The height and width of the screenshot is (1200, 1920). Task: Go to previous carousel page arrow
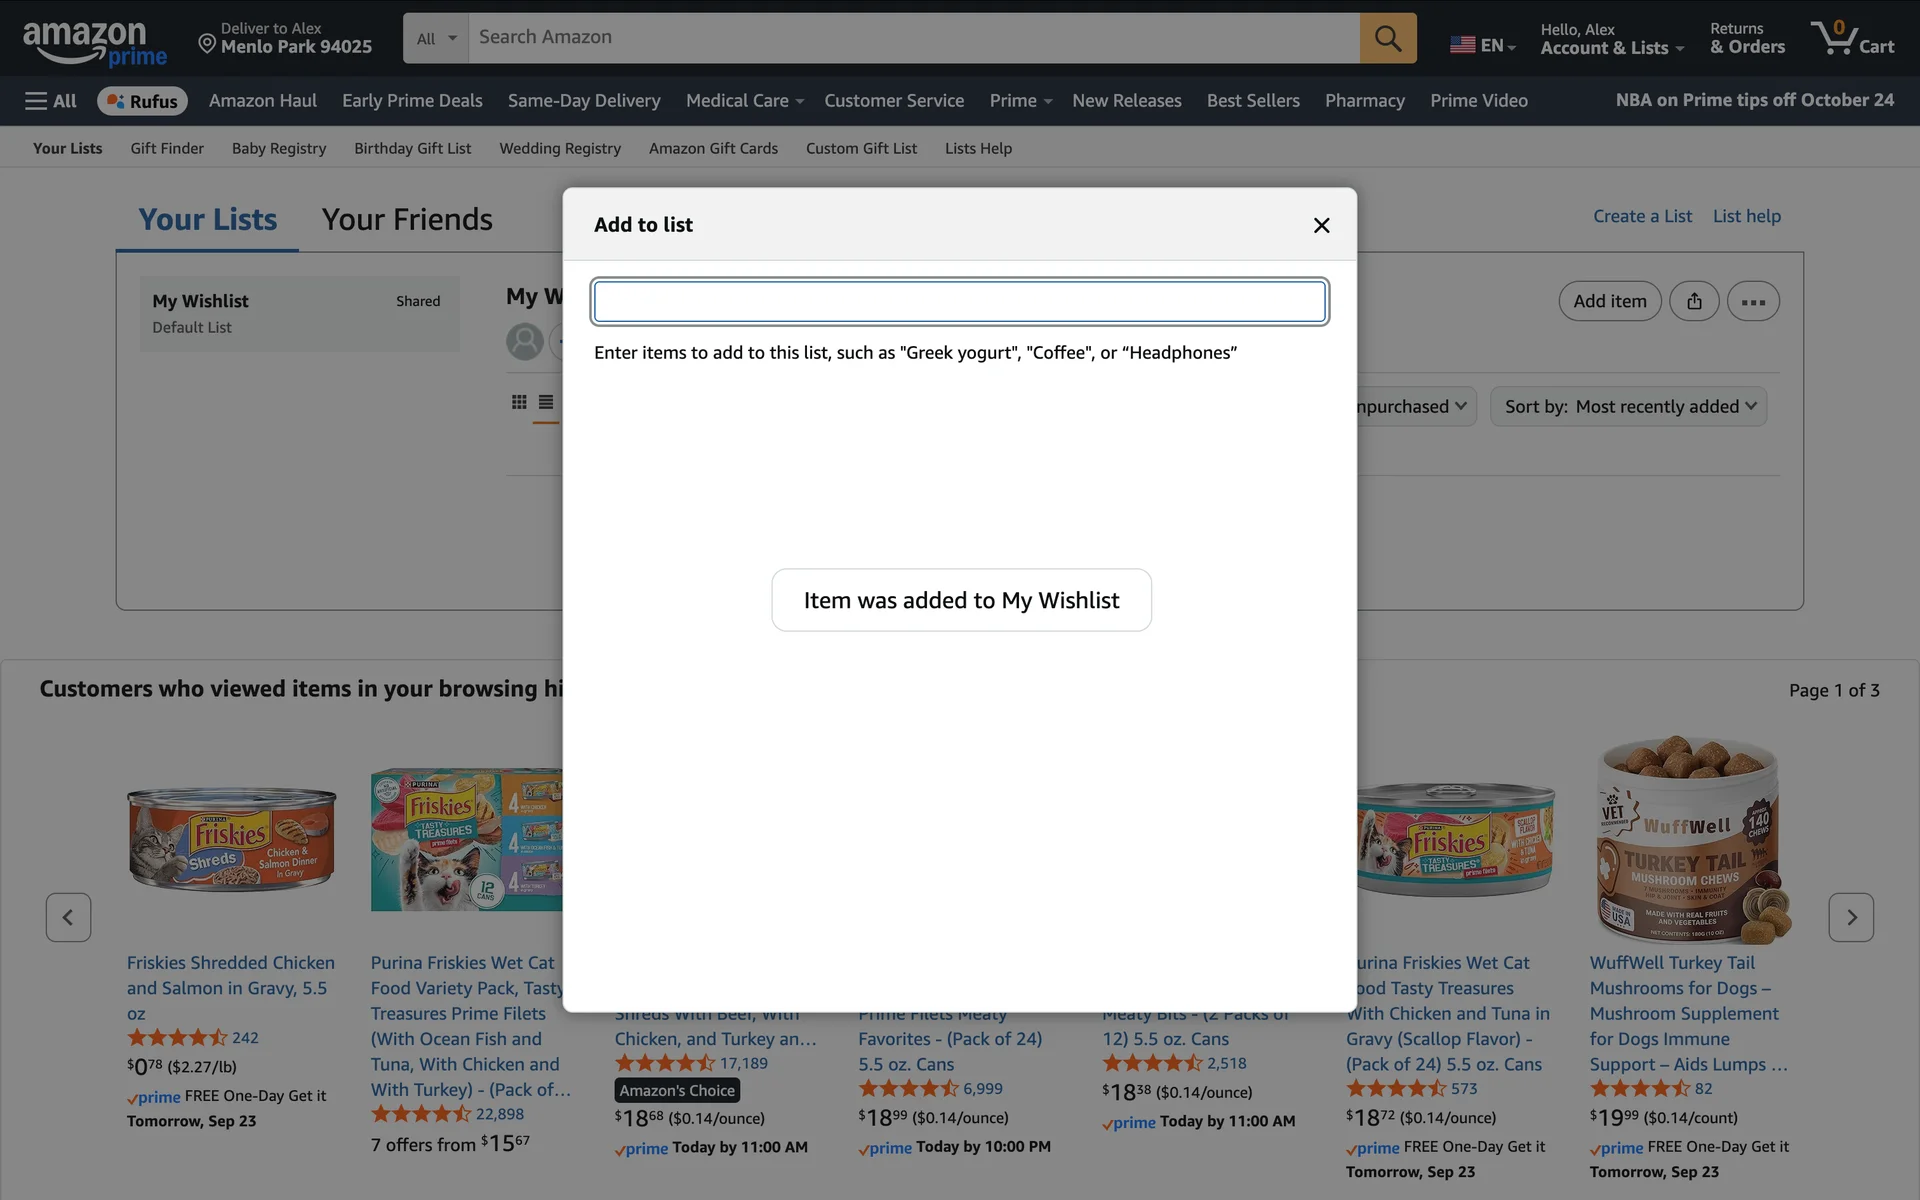68,917
